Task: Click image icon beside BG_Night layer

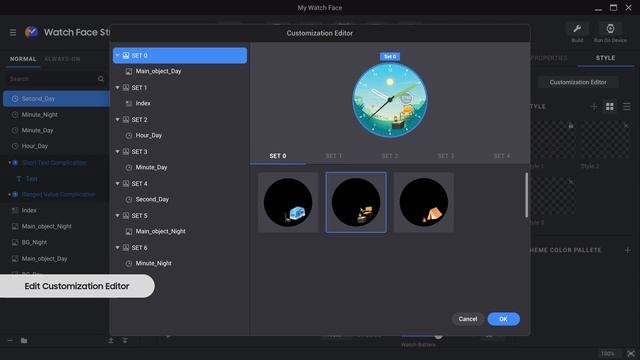Action: click(x=15, y=242)
